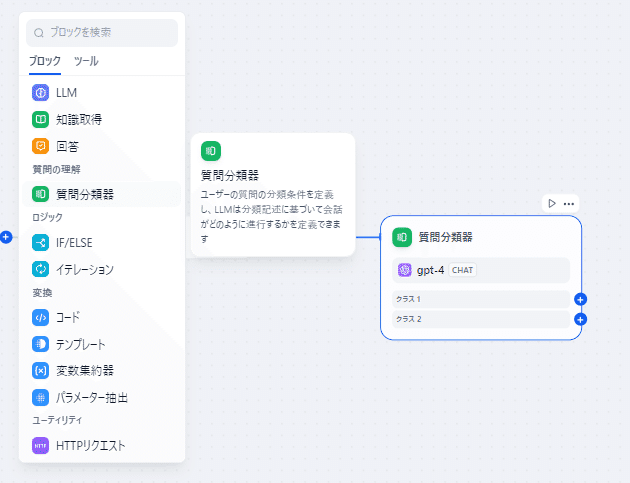Click the ブロックを検索 search field
This screenshot has width=630, height=483.
(103, 32)
